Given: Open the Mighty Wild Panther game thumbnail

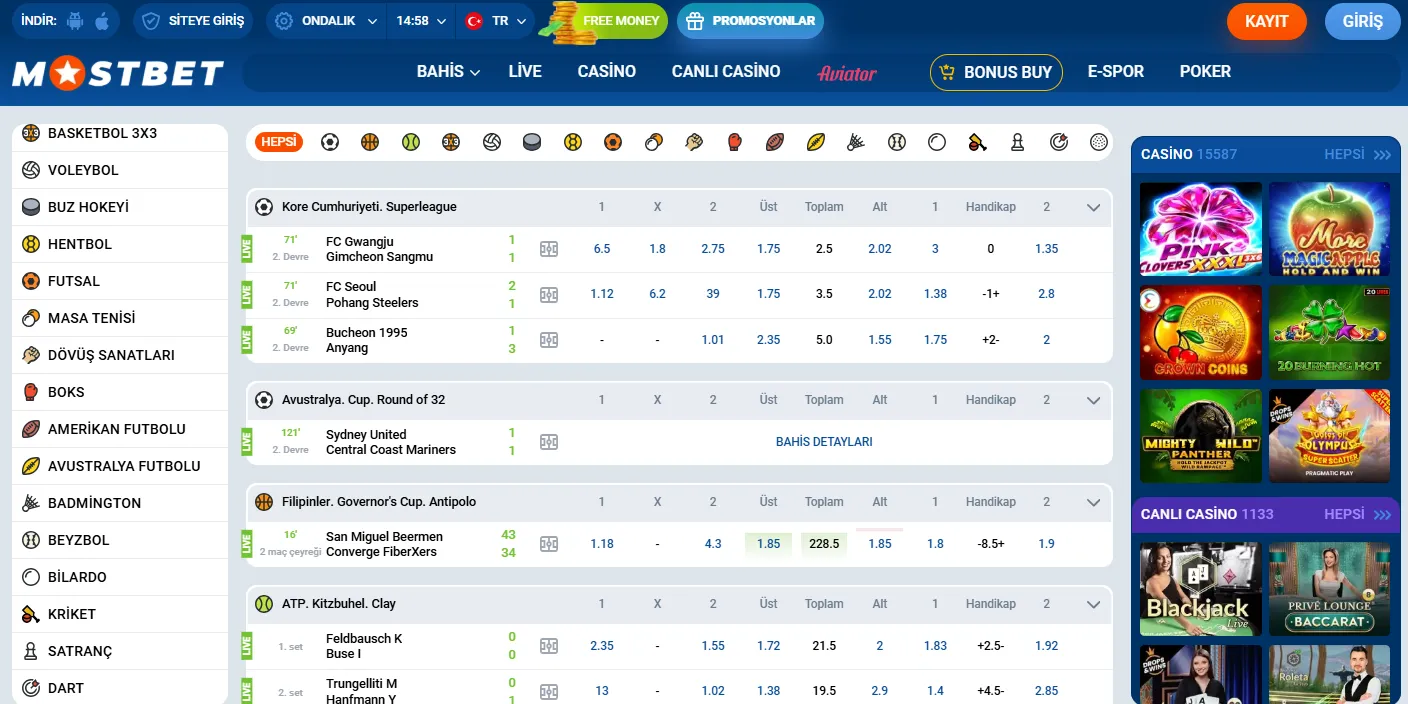Looking at the screenshot, I should point(1201,436).
